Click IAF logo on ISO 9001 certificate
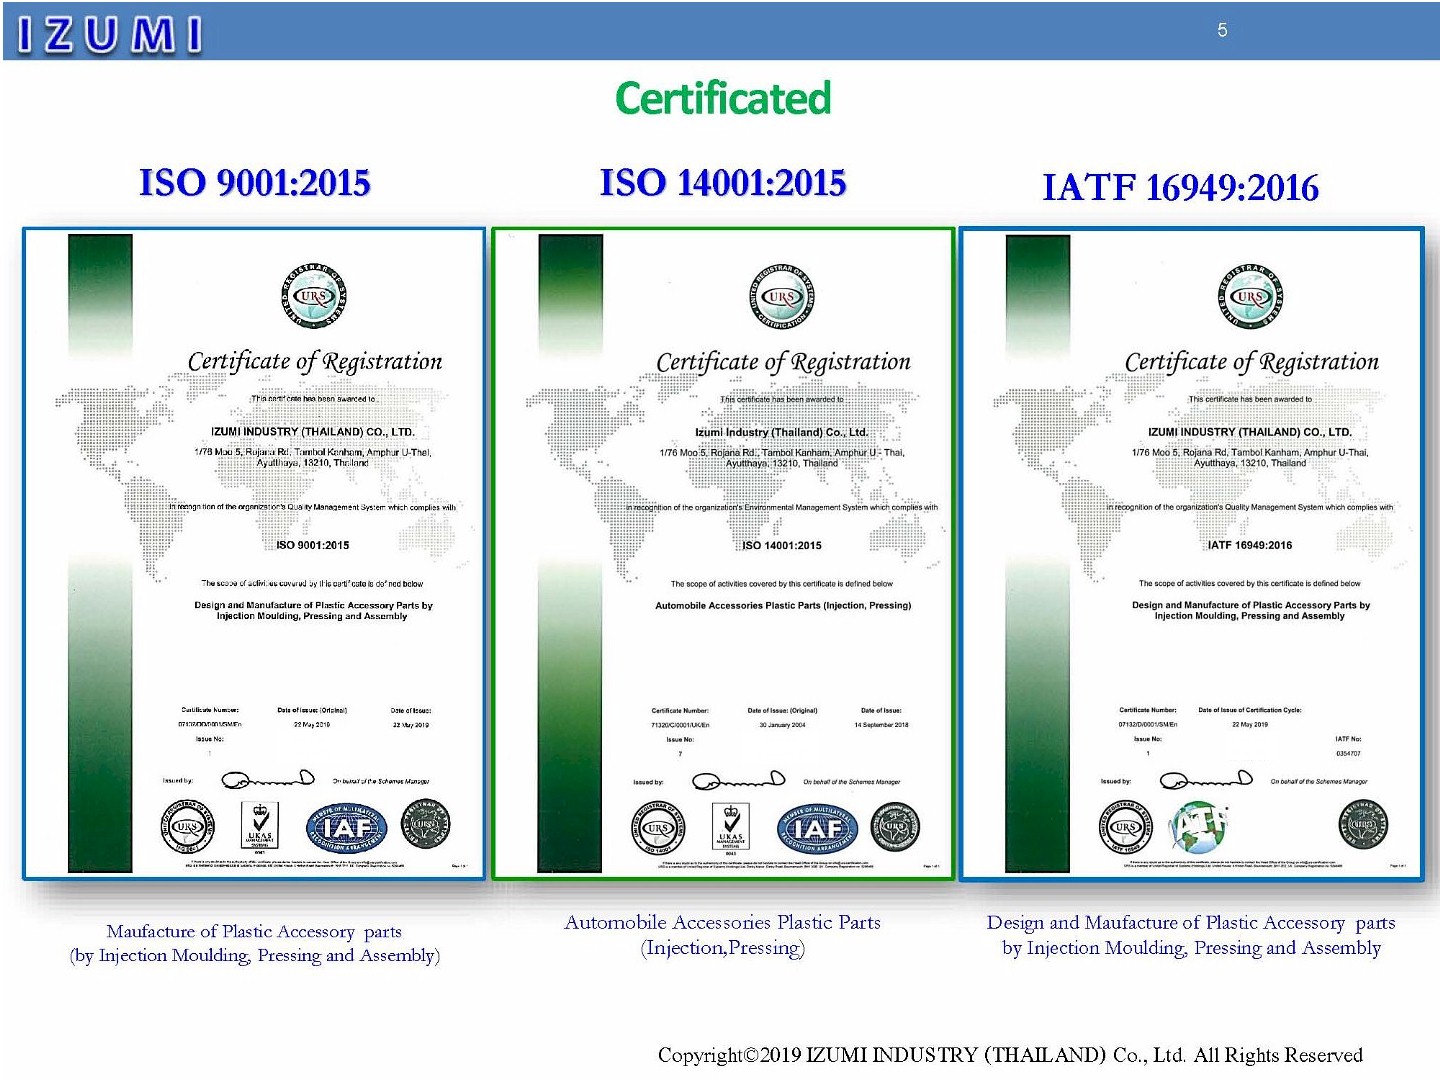The width and height of the screenshot is (1440, 1080). [x=346, y=827]
